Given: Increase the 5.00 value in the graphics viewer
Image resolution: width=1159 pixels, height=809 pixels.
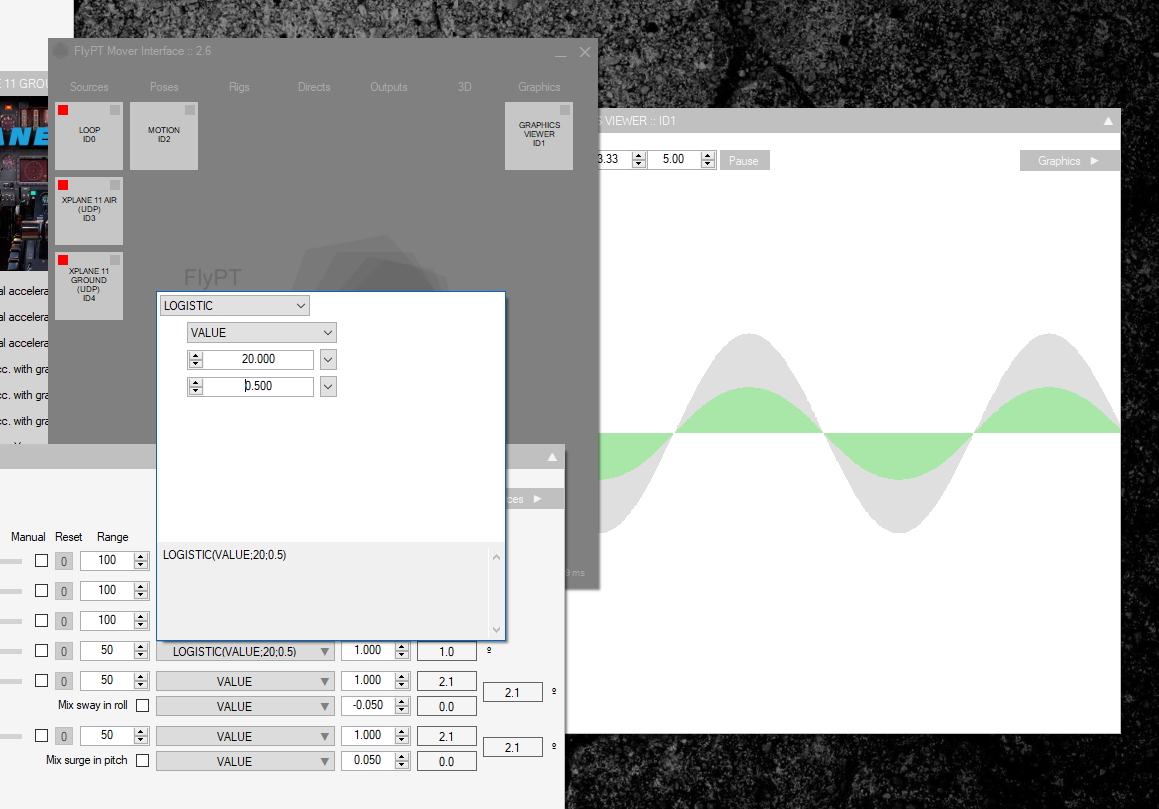Looking at the screenshot, I should tap(708, 155).
